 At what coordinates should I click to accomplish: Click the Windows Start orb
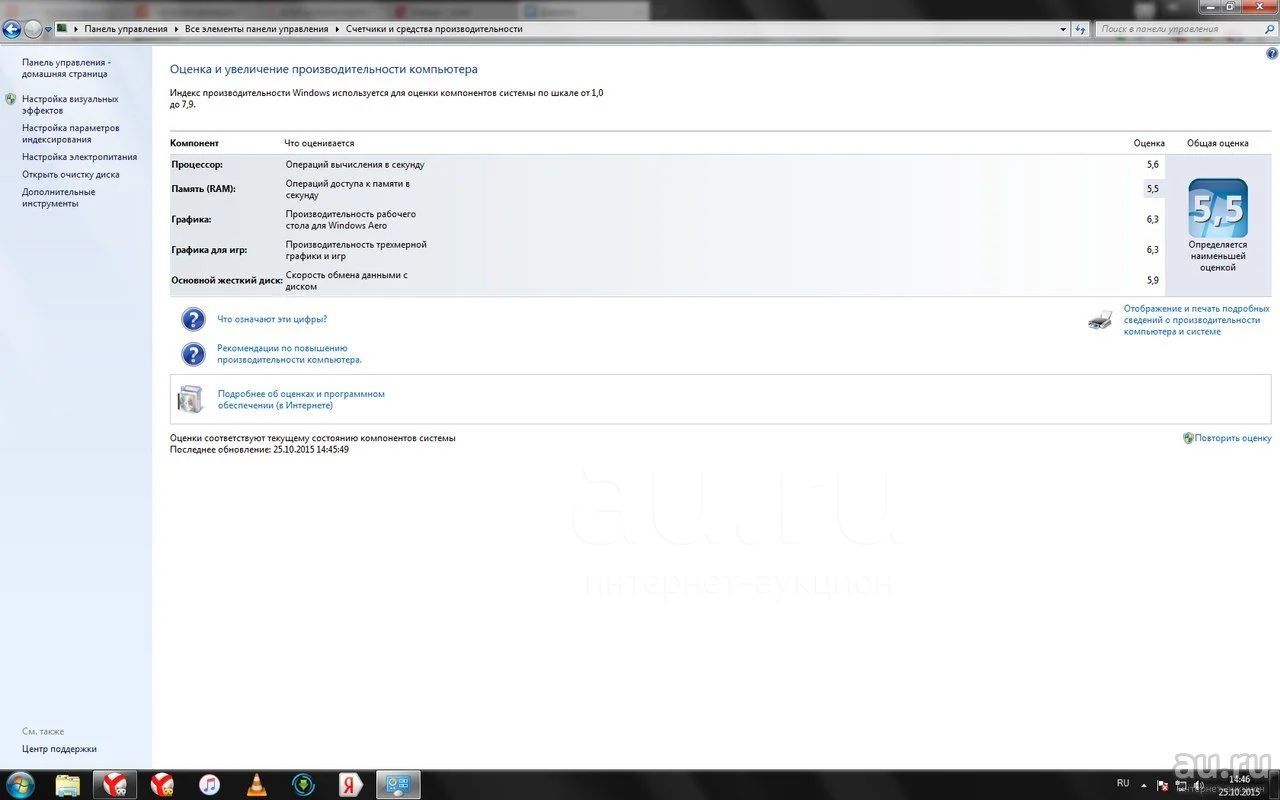click(x=20, y=784)
